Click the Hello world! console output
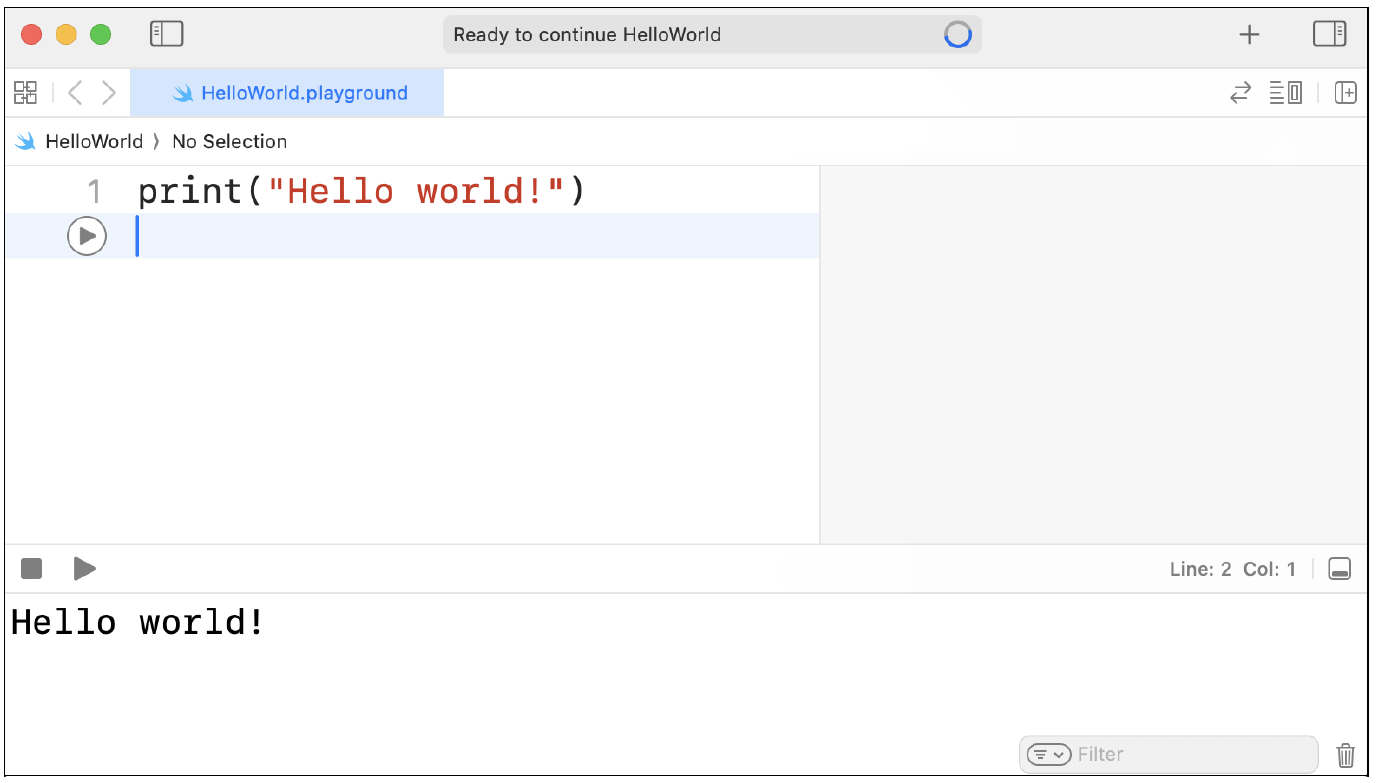This screenshot has height=783, width=1376. tap(138, 622)
